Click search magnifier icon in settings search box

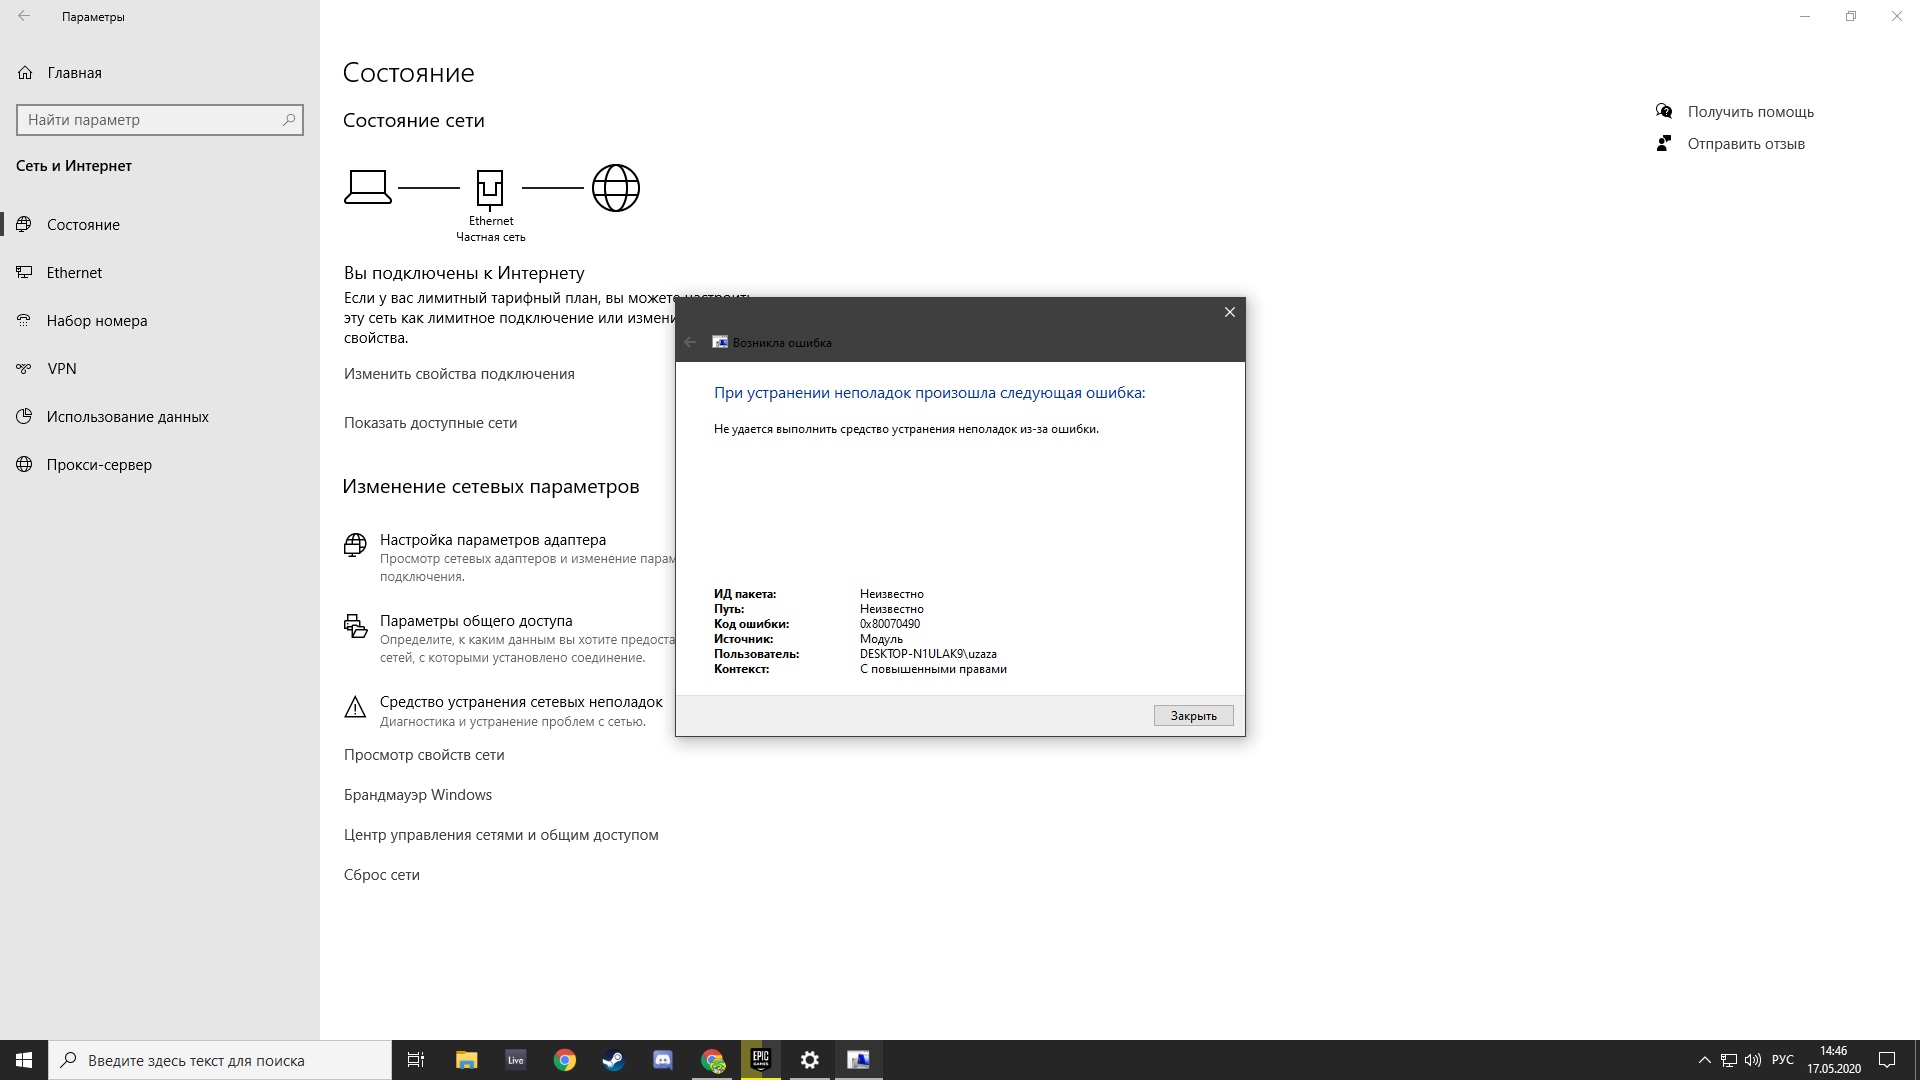[289, 120]
